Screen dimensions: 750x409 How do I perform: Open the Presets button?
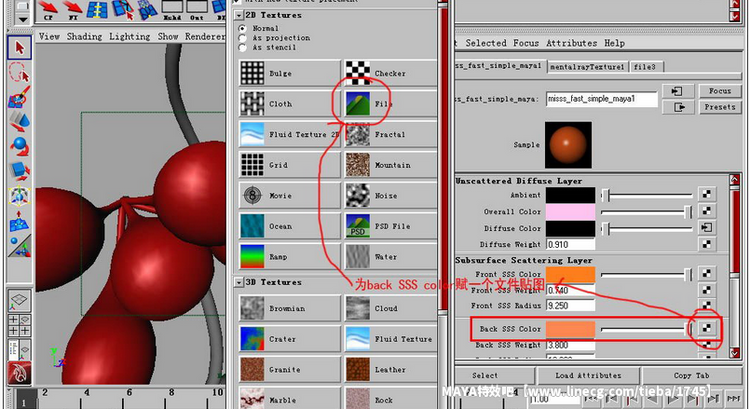[719, 107]
